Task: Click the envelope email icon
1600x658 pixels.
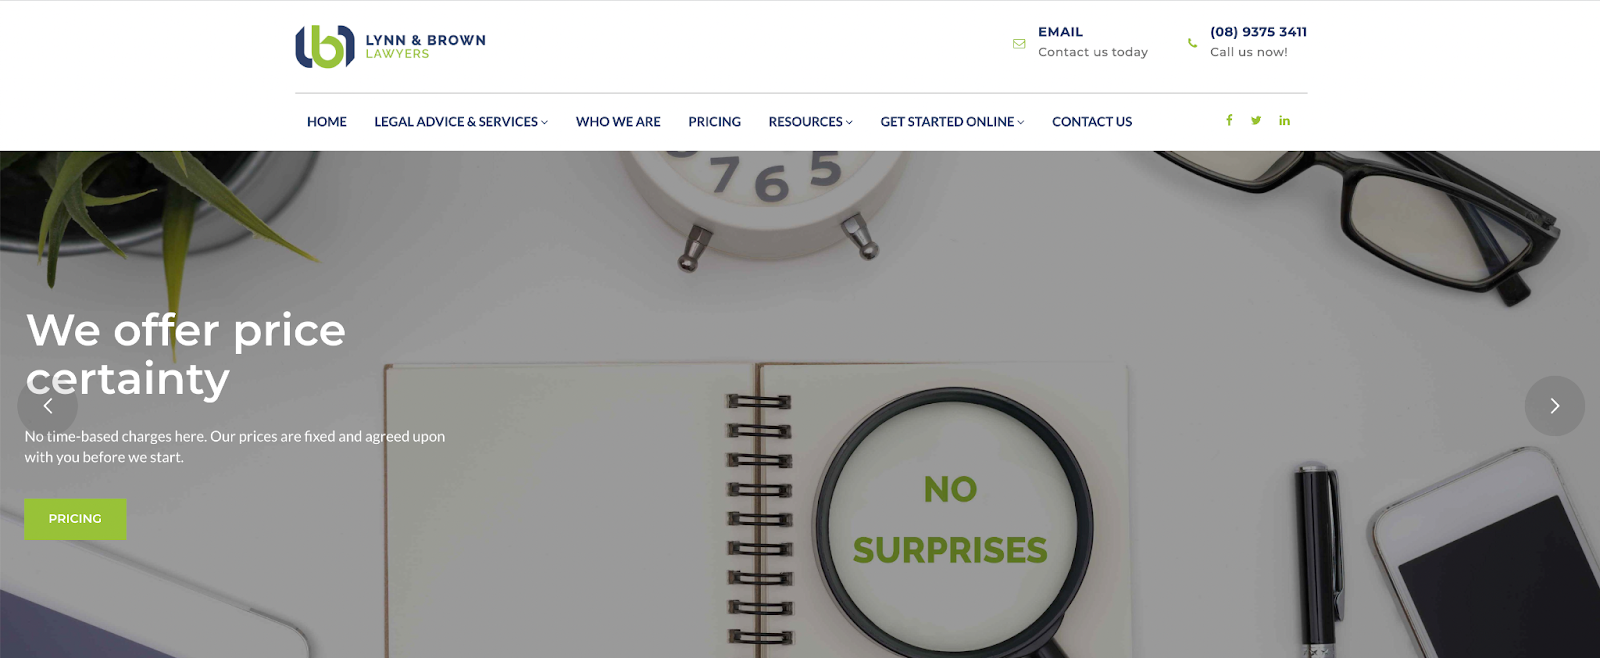Action: (x=1019, y=43)
